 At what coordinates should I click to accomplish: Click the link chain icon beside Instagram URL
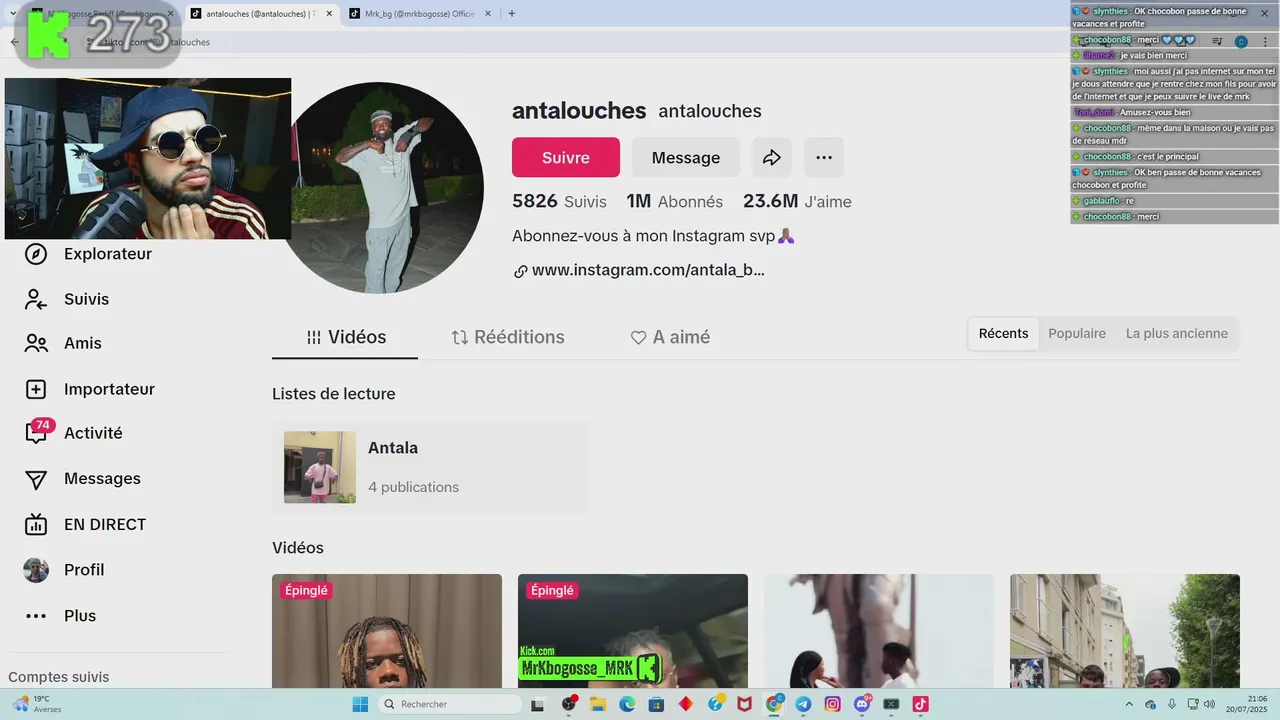(520, 271)
